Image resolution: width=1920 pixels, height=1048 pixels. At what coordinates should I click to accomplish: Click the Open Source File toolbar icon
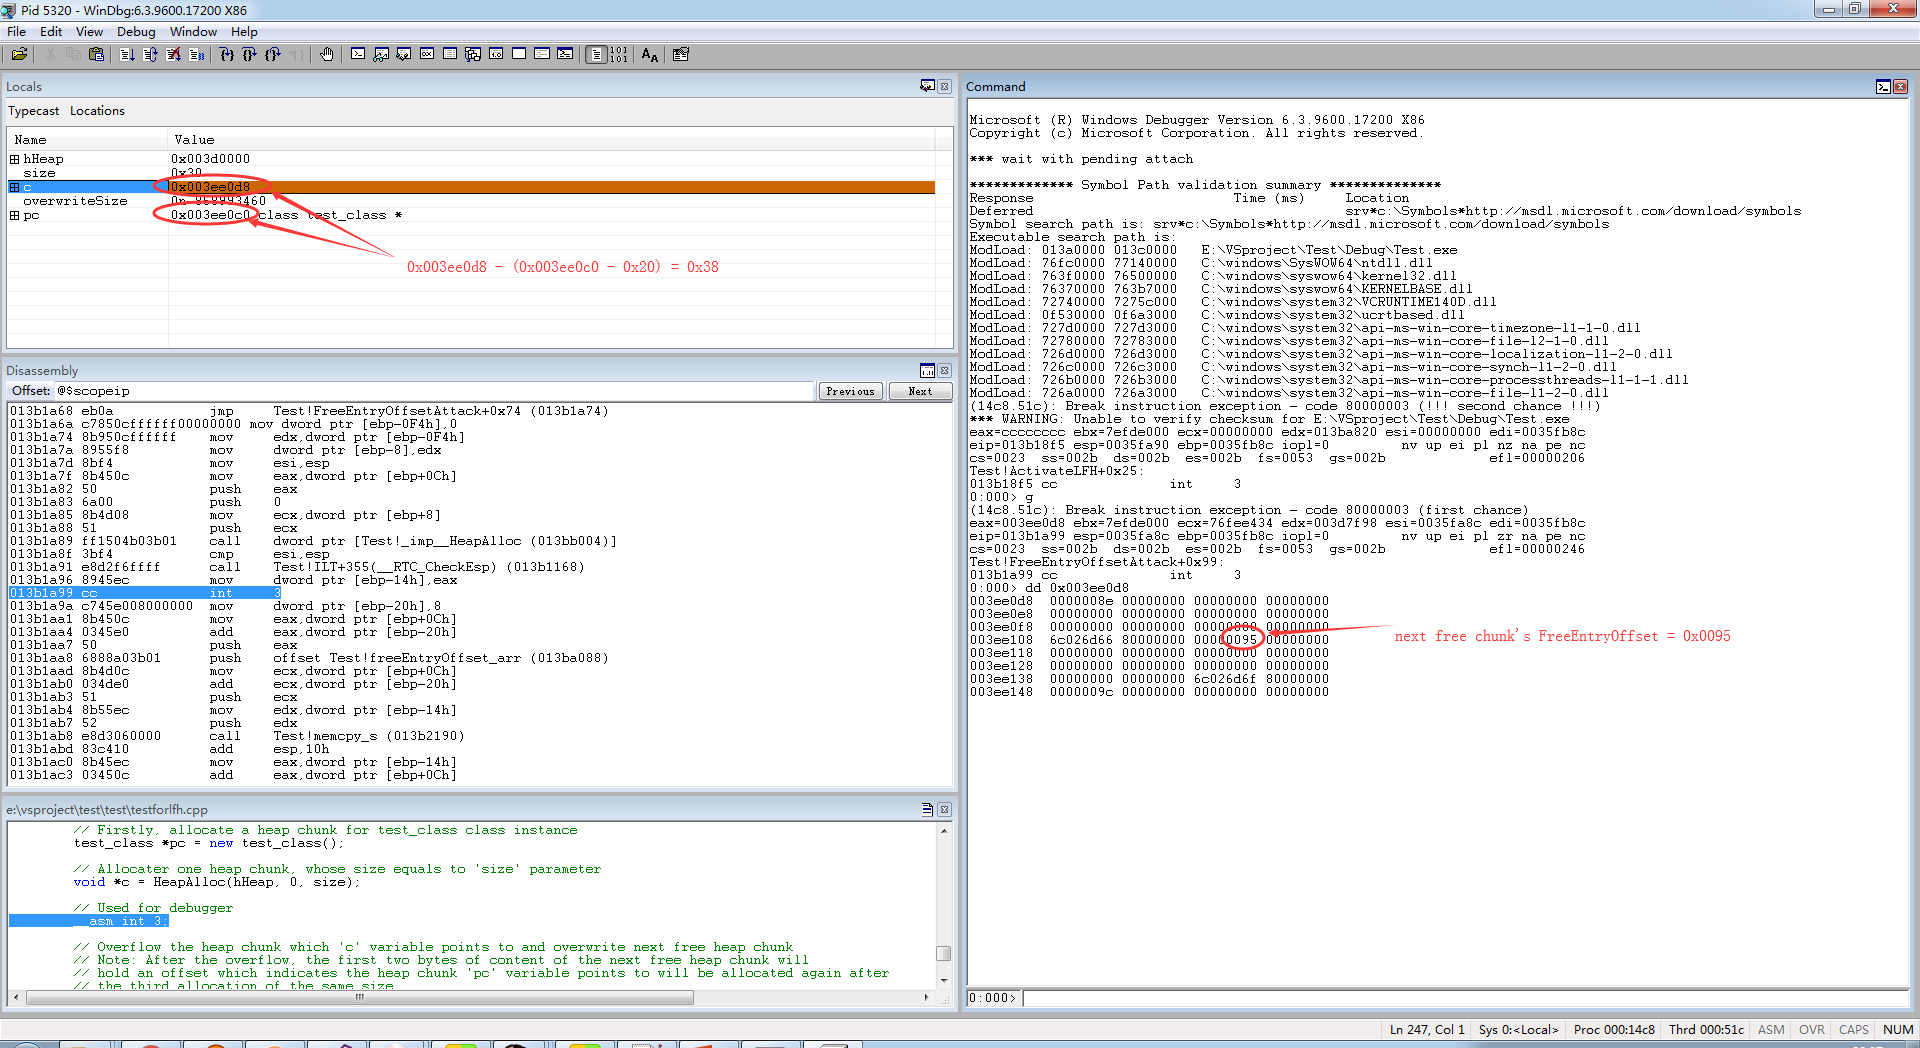point(19,54)
